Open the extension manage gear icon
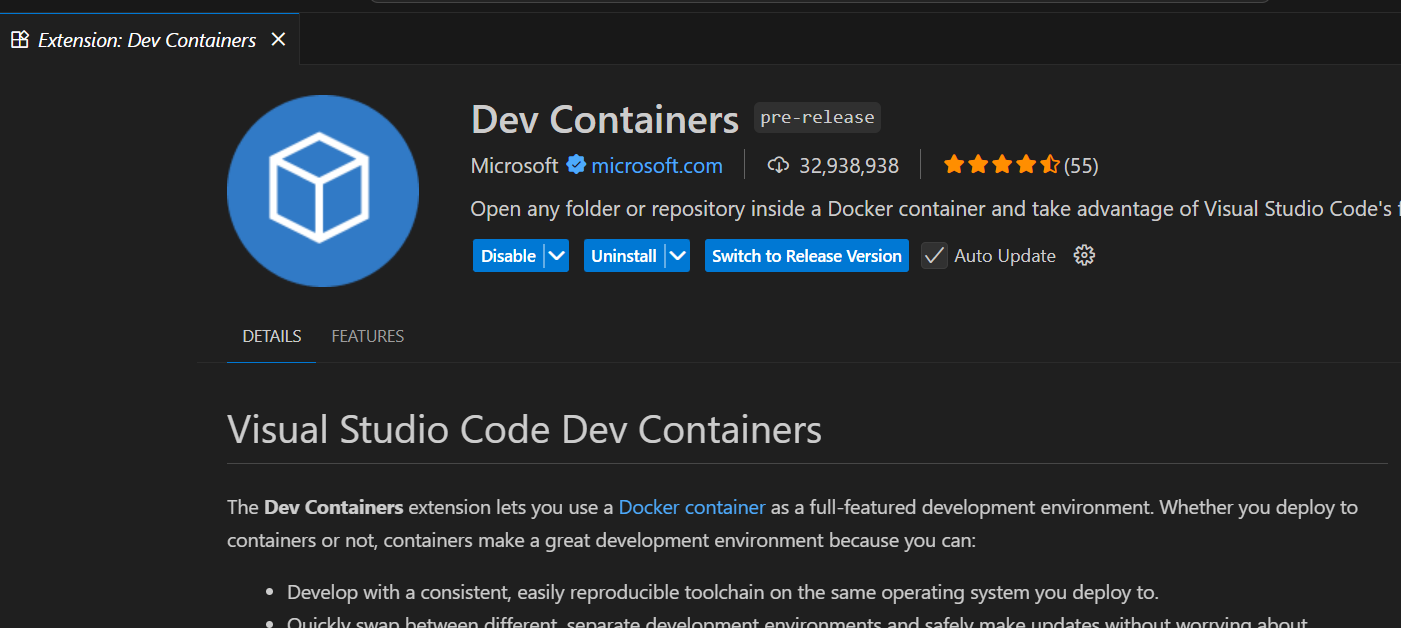The width and height of the screenshot is (1401, 628). (x=1084, y=256)
